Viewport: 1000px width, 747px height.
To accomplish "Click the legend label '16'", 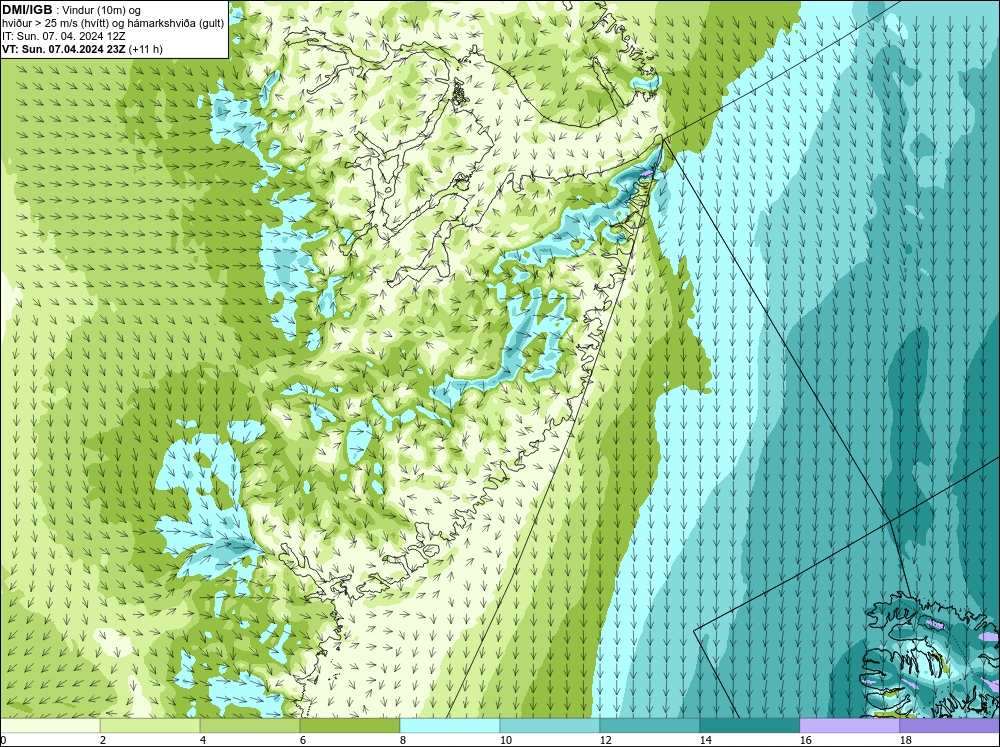I will tap(805, 740).
